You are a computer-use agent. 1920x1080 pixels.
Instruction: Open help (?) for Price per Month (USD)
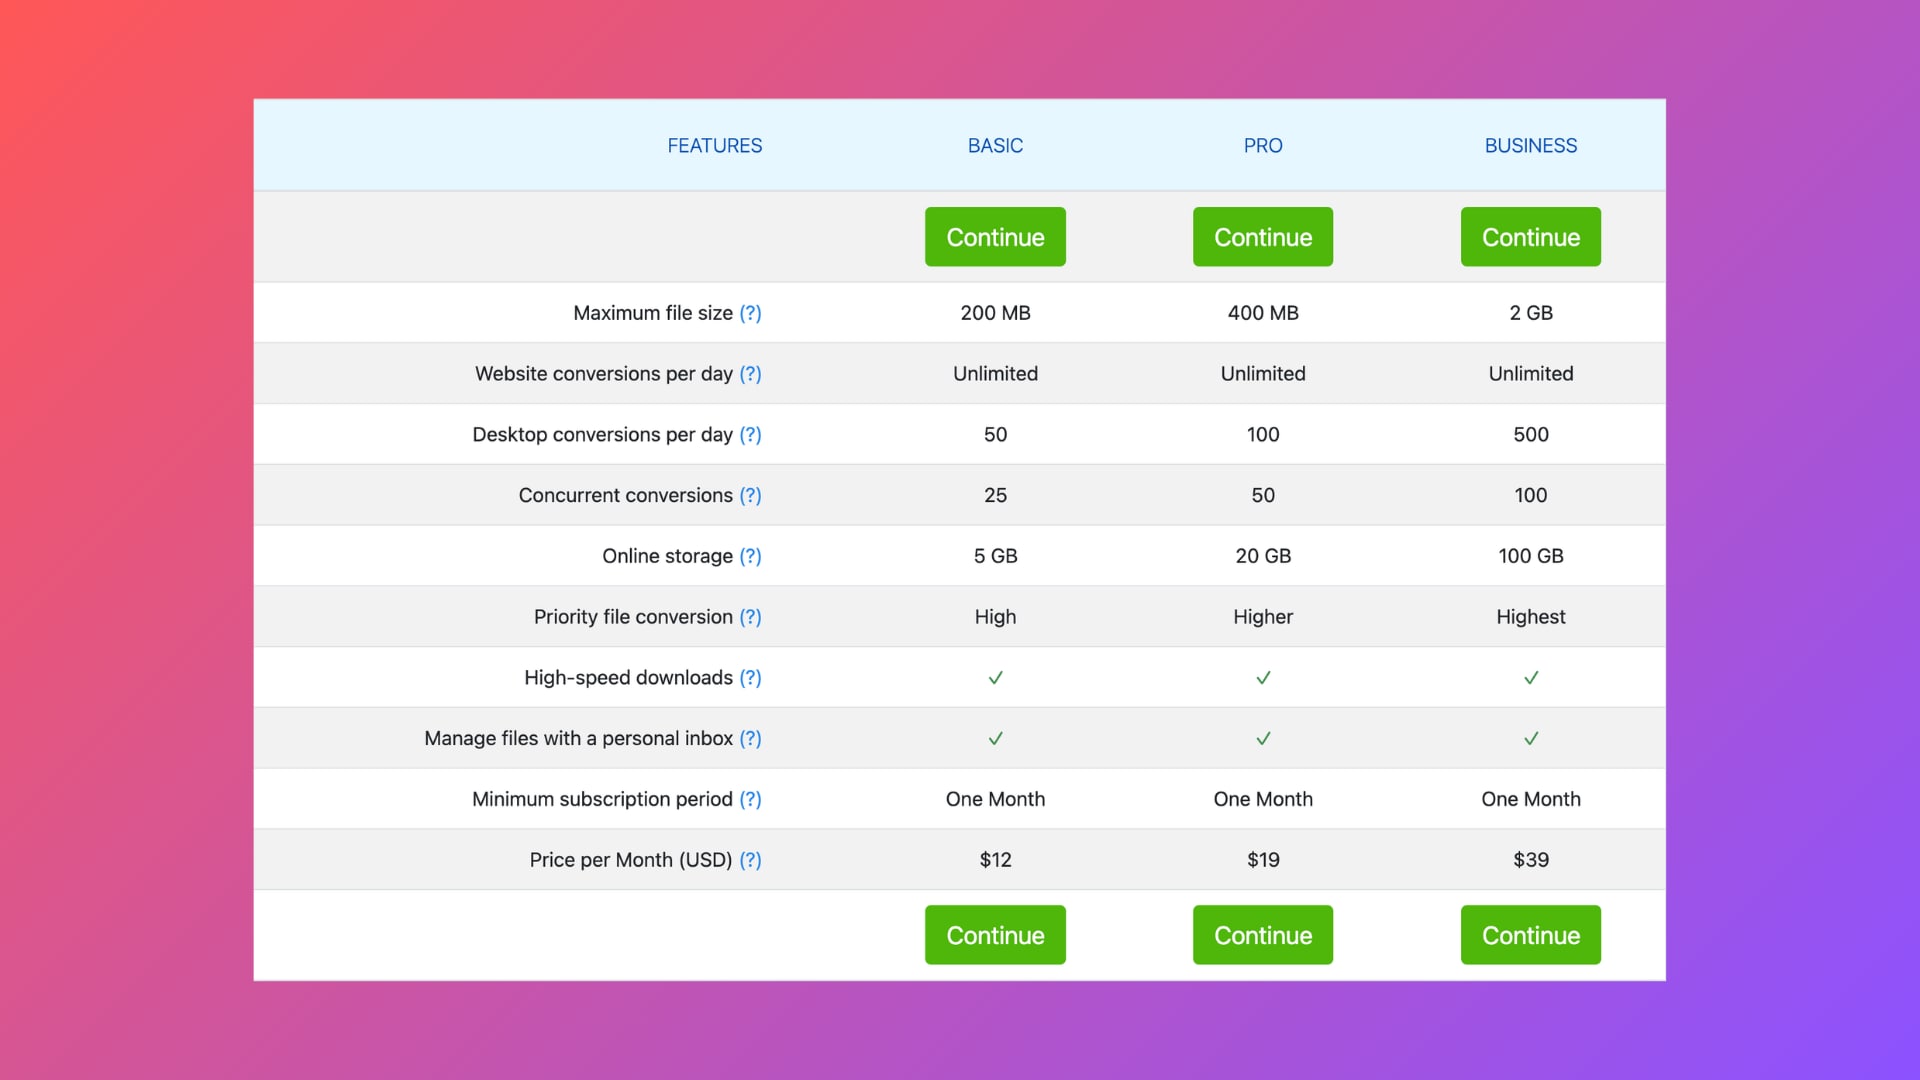[x=750, y=860]
